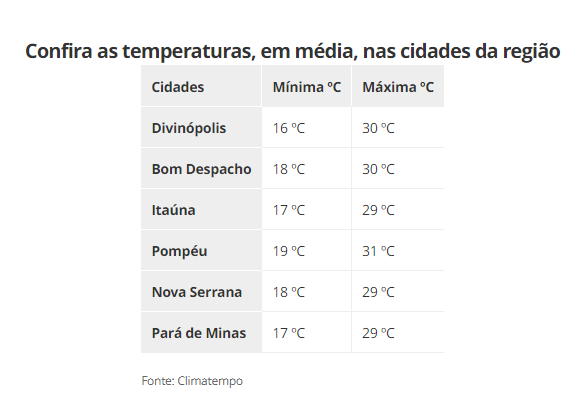Click the Pará de Minas row label
This screenshot has height=416, width=577.
(x=201, y=332)
